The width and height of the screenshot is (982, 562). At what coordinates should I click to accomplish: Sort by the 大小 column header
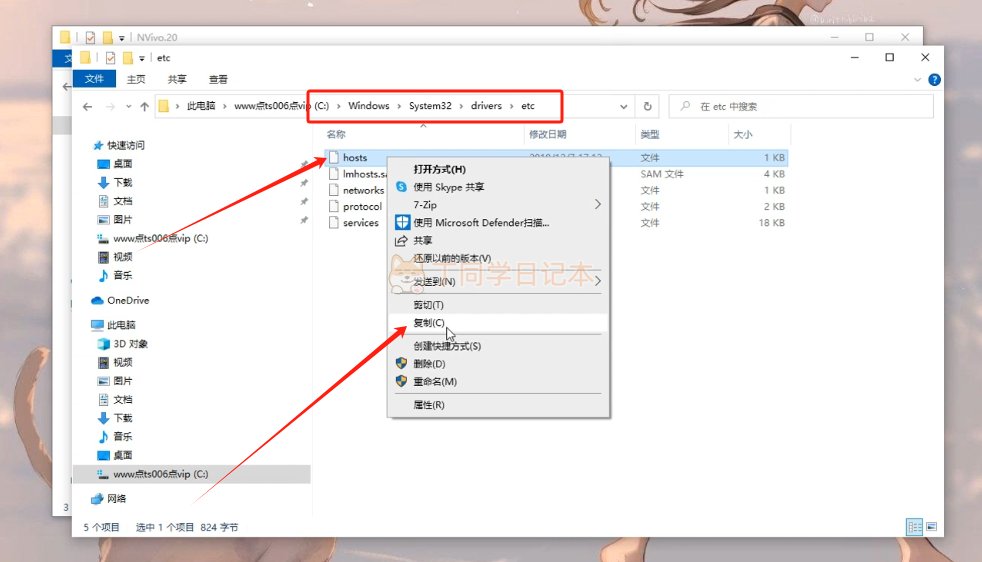tap(743, 134)
